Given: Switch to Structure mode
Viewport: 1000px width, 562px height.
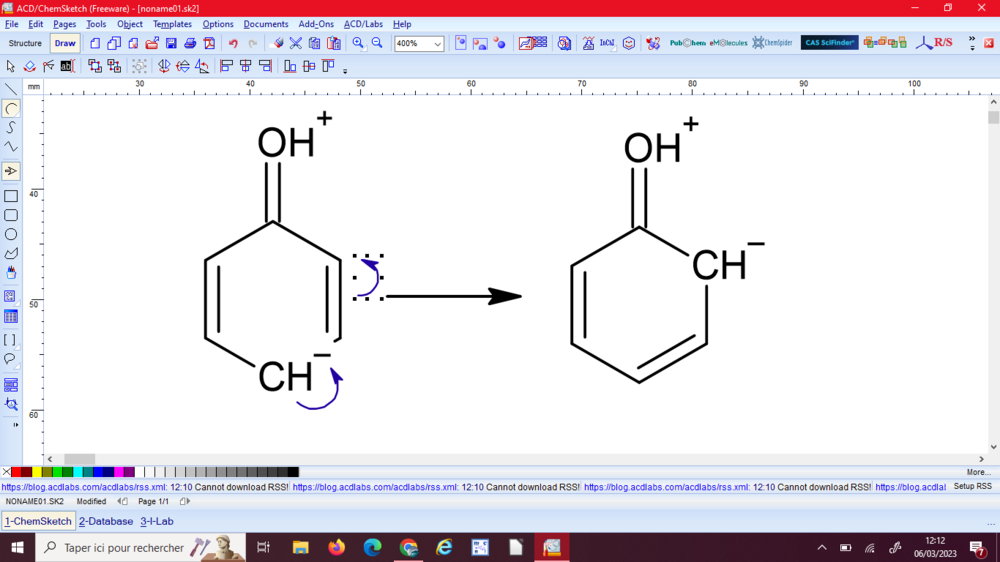Looking at the screenshot, I should point(25,43).
